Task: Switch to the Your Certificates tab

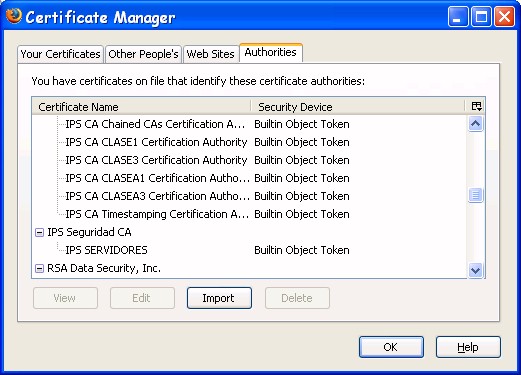Action: pos(60,54)
